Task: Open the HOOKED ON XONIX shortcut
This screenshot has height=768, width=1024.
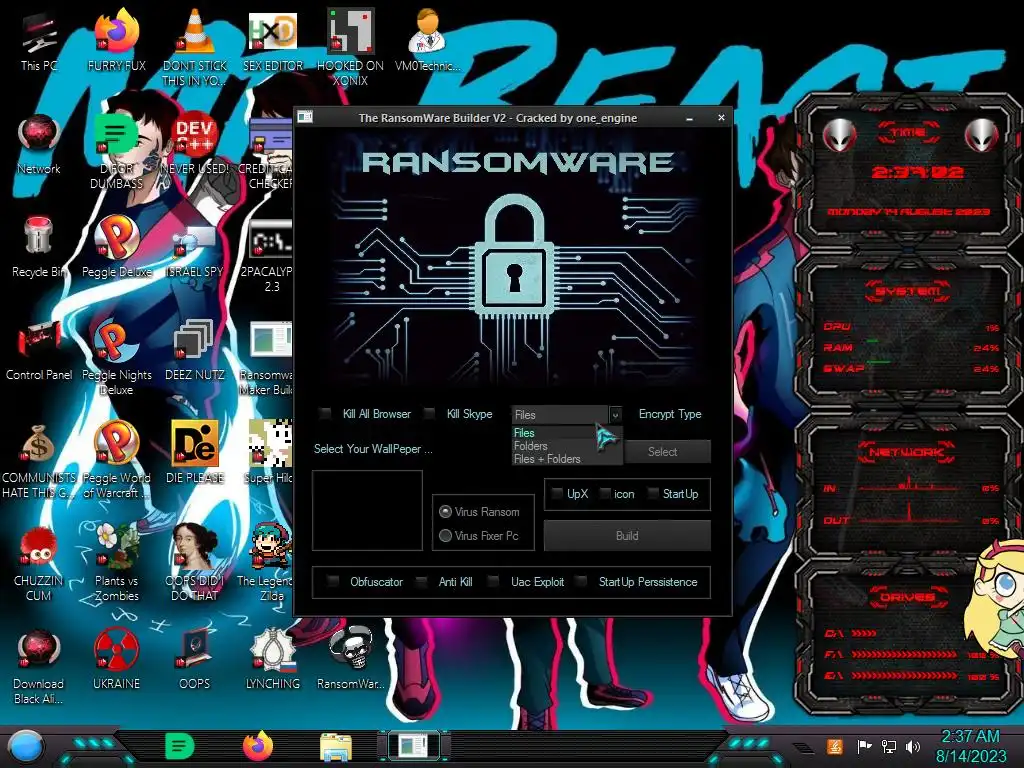Action: (350, 47)
